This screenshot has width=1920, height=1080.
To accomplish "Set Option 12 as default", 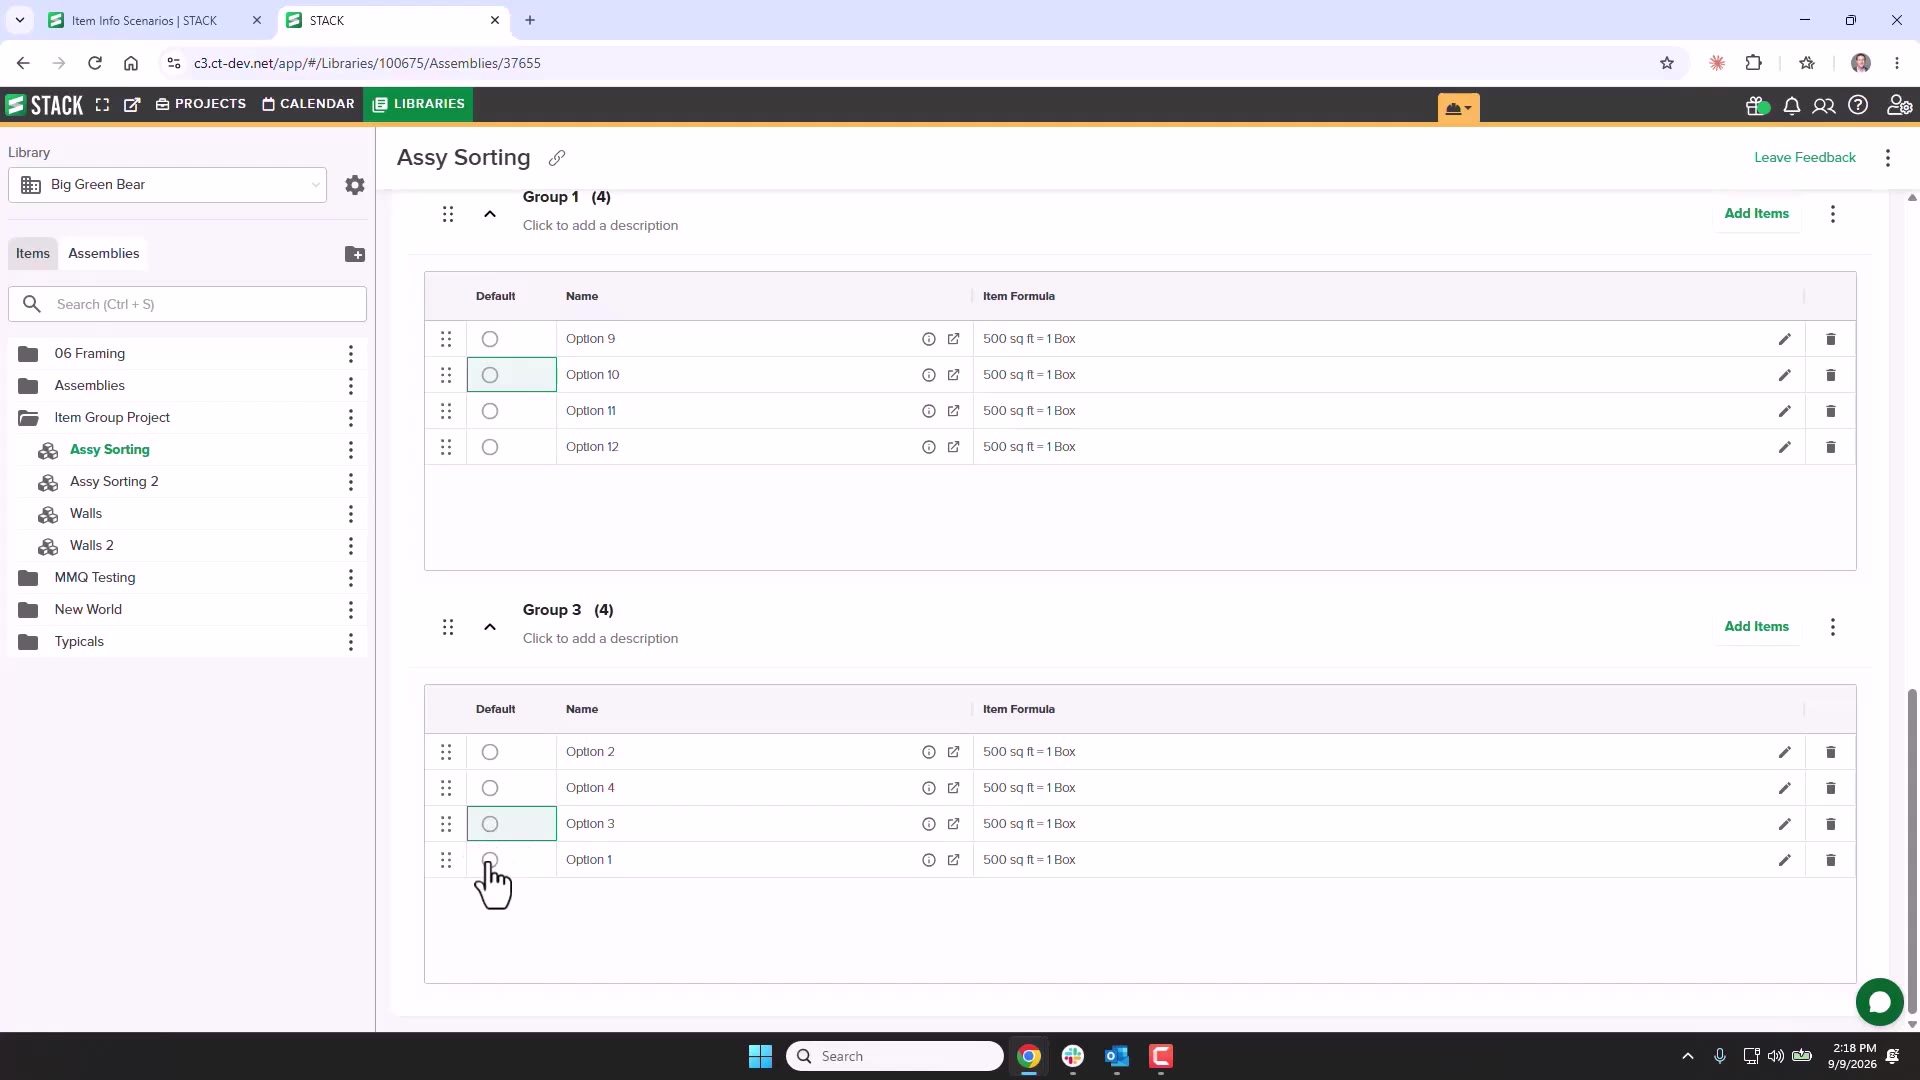I will click(490, 447).
